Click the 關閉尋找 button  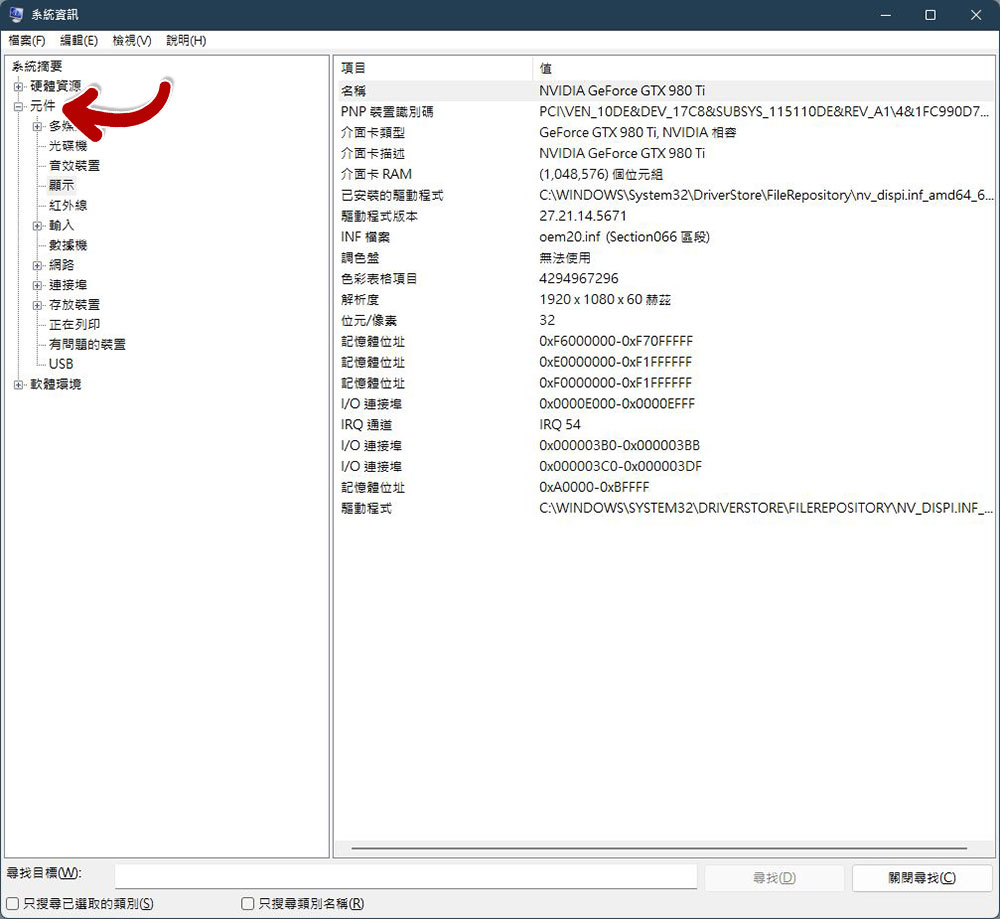click(921, 877)
